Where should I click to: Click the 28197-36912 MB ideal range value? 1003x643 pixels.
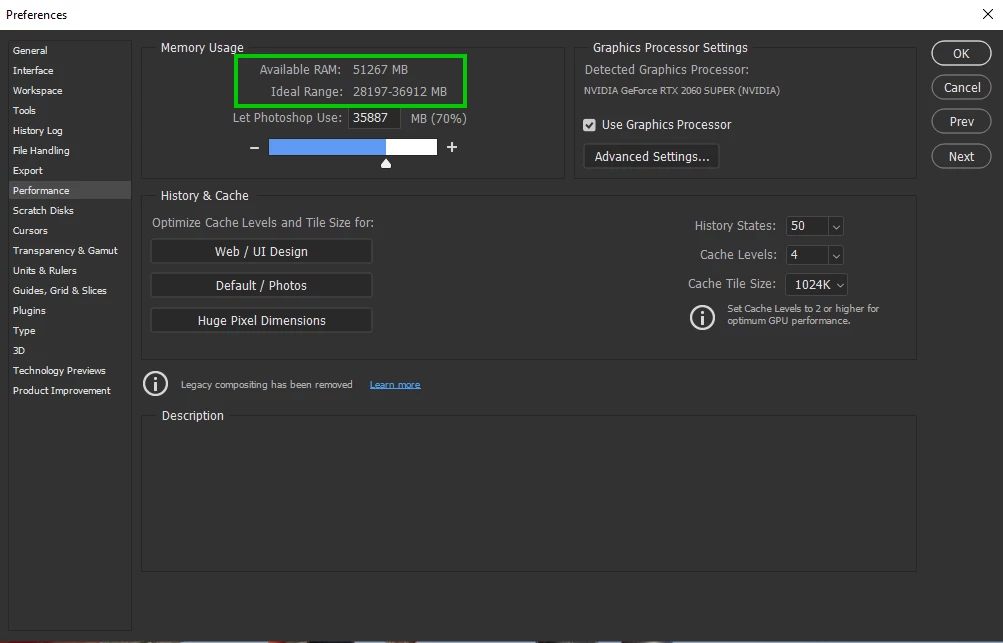[400, 91]
